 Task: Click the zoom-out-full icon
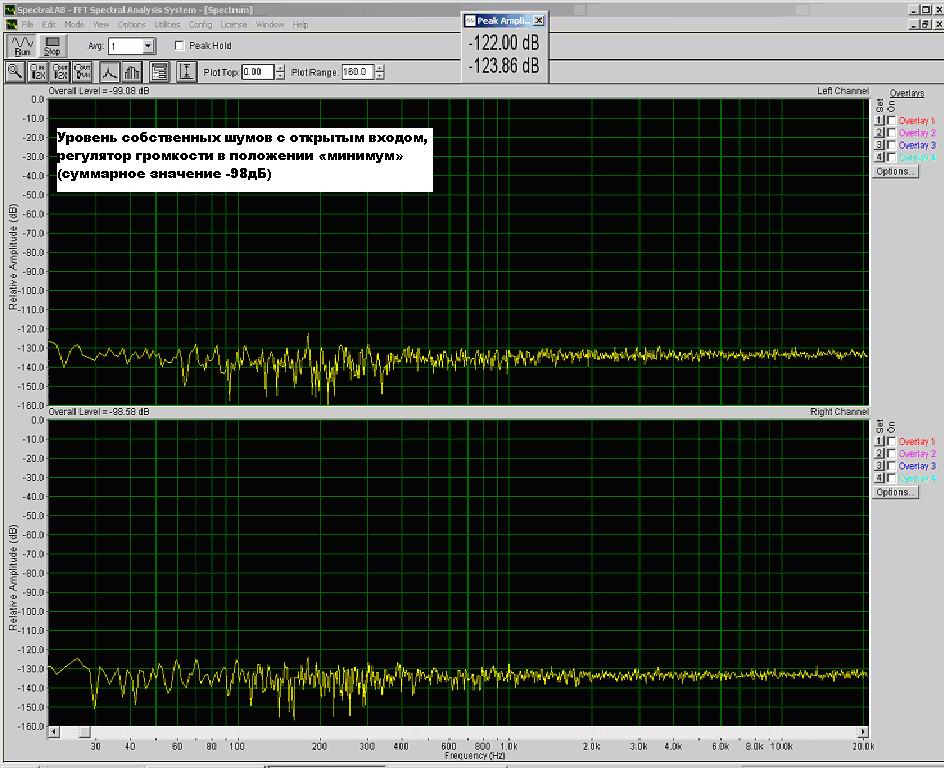pos(82,72)
